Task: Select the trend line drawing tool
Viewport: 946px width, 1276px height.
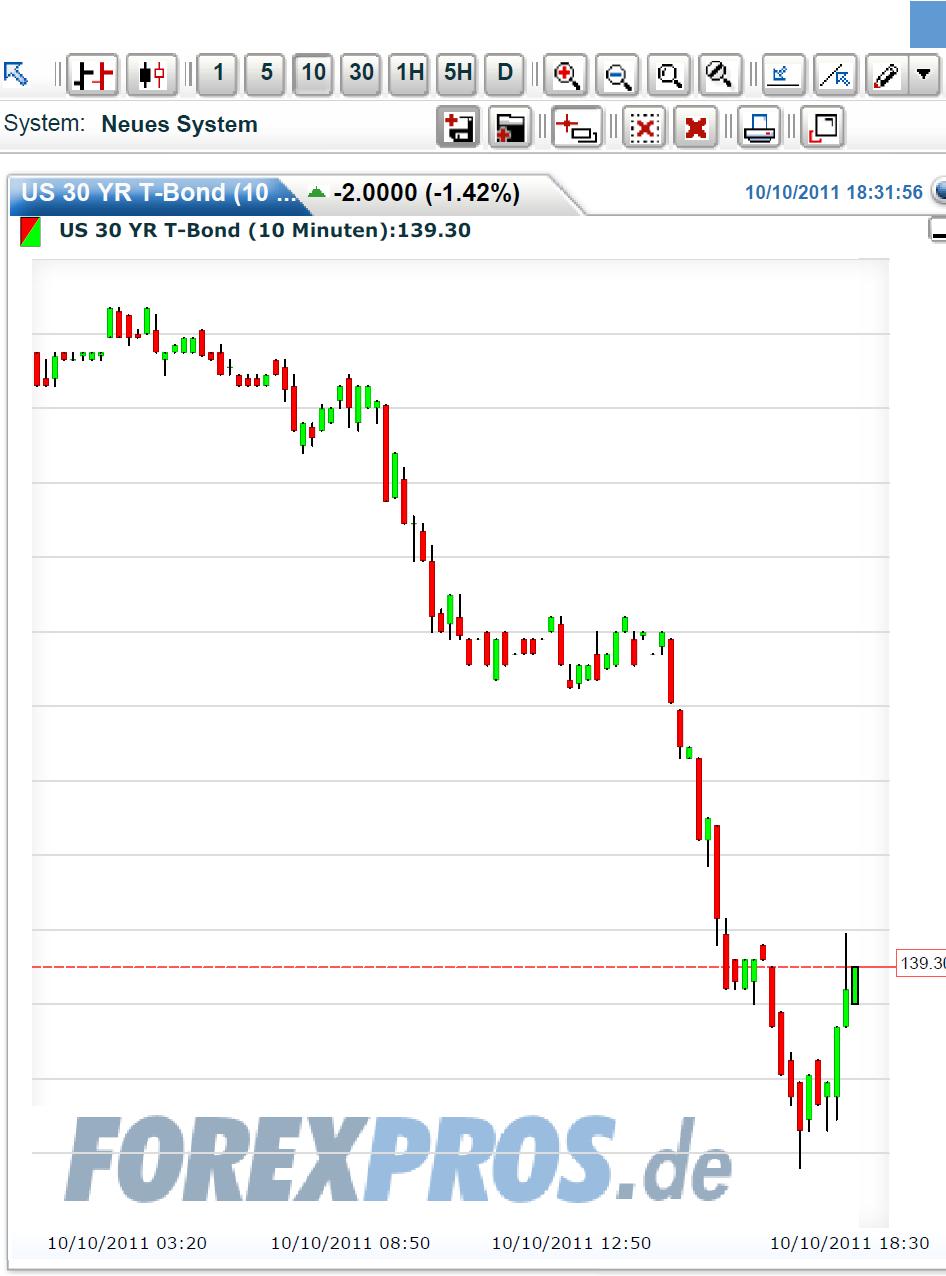Action: point(835,75)
